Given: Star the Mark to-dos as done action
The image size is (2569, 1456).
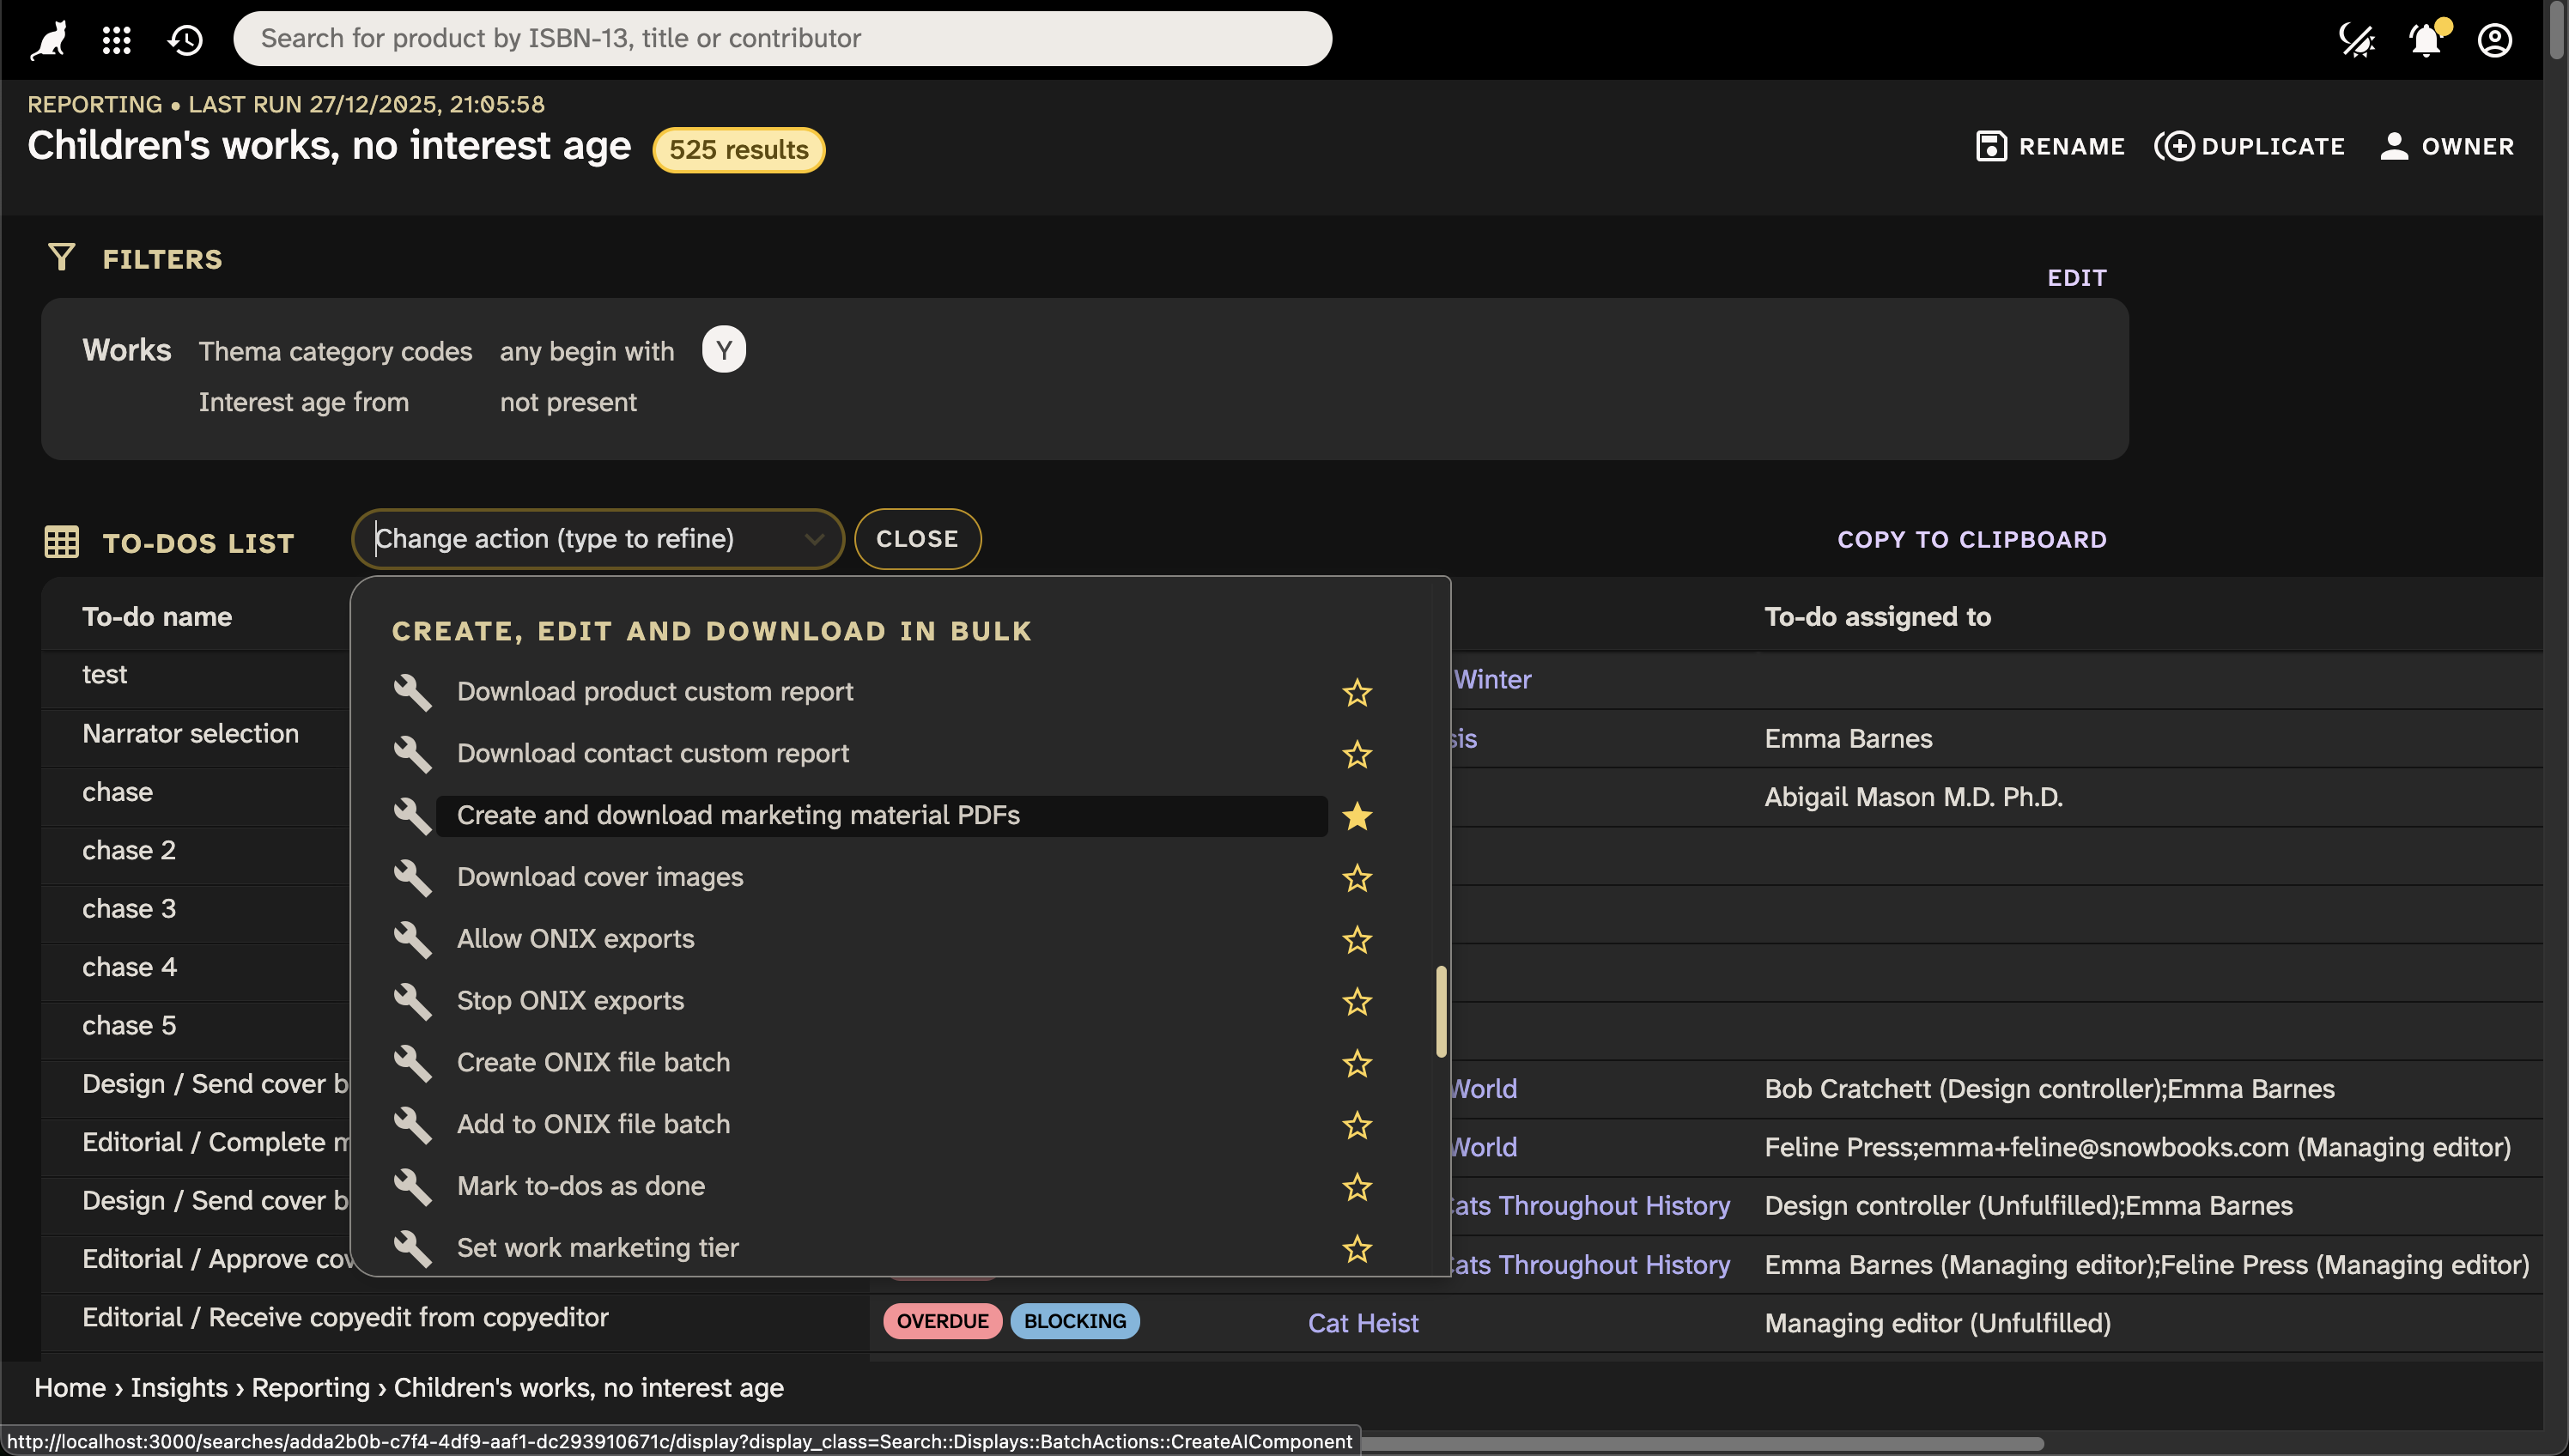Looking at the screenshot, I should coord(1356,1187).
